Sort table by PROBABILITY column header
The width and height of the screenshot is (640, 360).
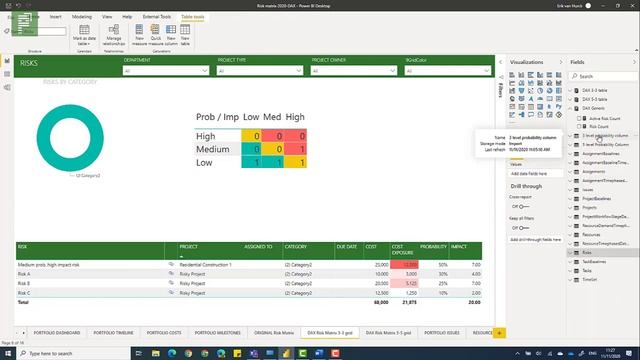tap(433, 247)
